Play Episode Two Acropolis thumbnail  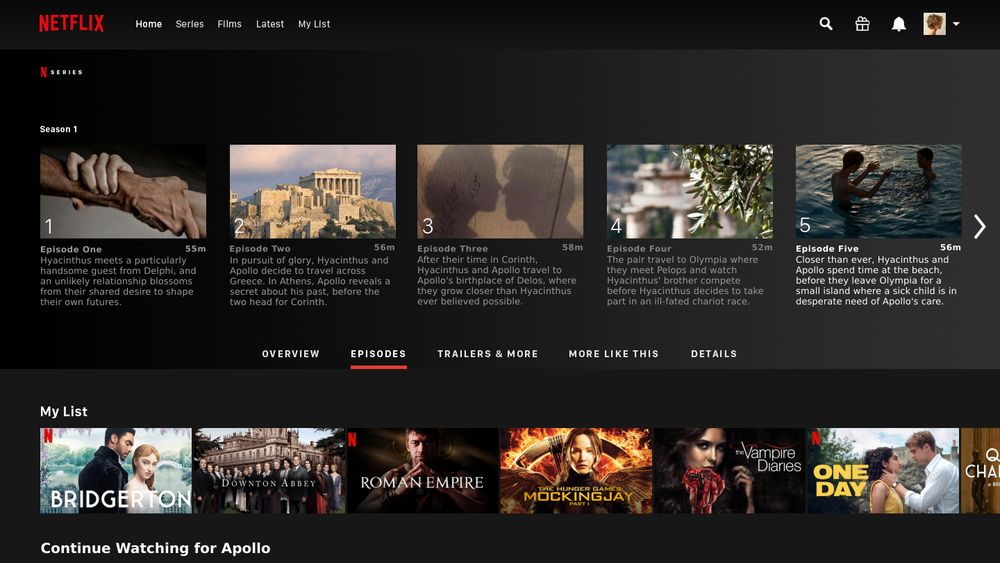[x=312, y=191]
